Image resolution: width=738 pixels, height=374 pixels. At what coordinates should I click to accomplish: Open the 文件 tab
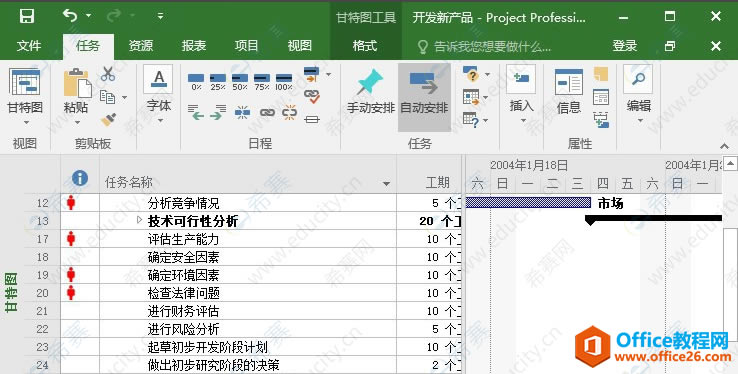(x=29, y=46)
